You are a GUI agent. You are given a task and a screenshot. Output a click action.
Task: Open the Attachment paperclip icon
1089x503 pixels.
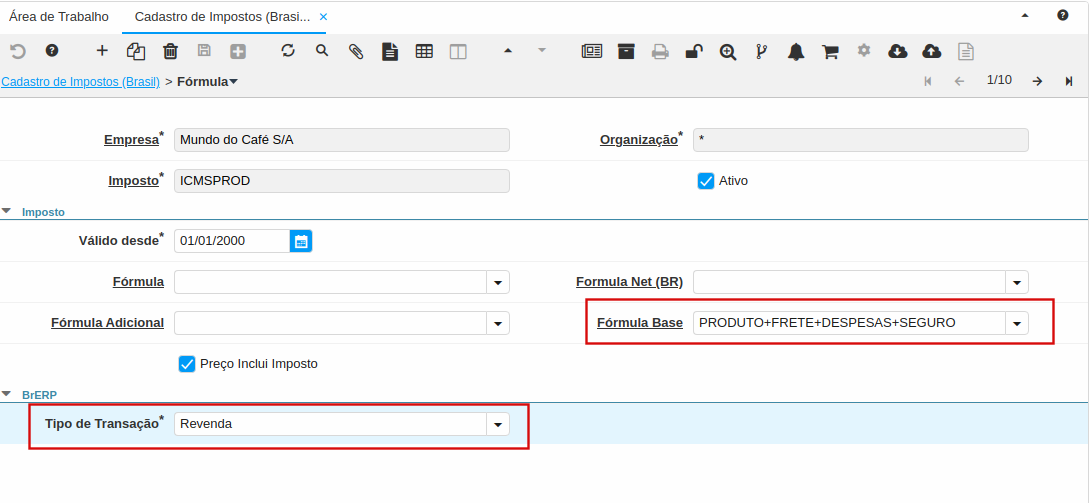point(356,51)
